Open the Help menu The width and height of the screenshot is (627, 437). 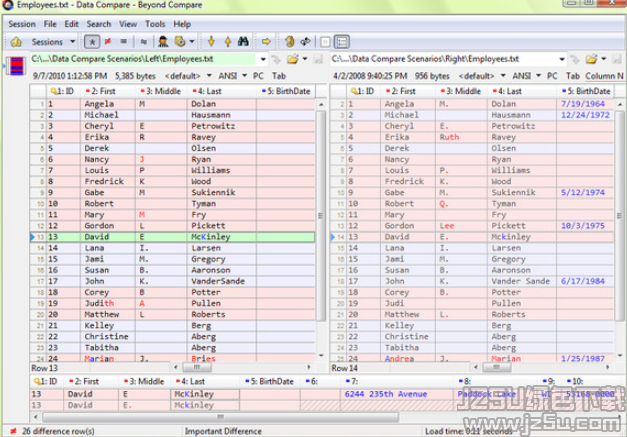182,24
